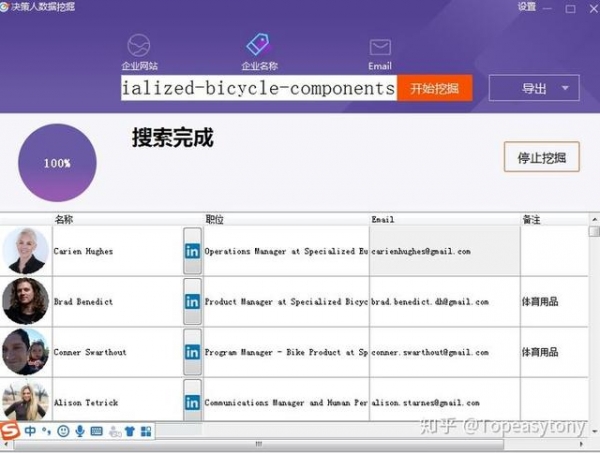Click the company name search input field

[259, 88]
